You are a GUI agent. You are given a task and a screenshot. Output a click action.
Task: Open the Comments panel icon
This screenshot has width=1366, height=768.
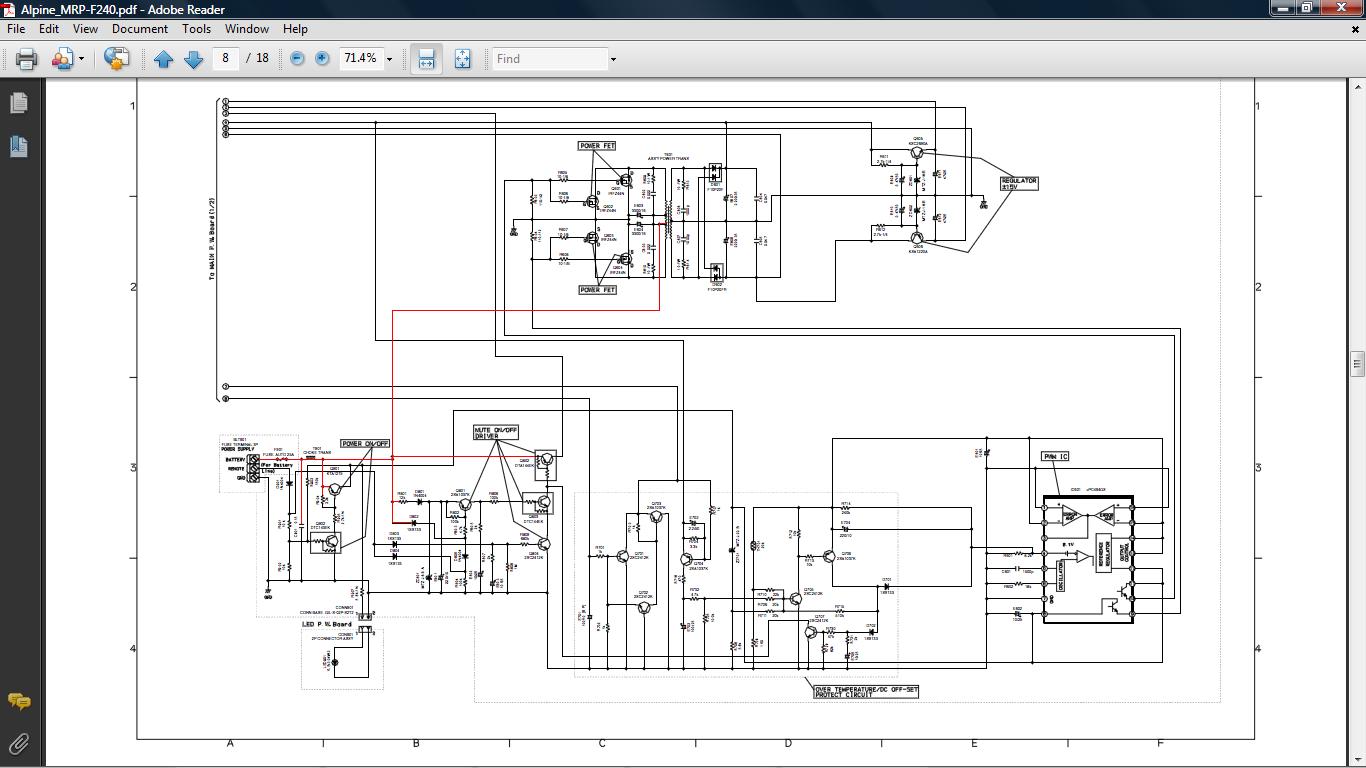tap(18, 701)
